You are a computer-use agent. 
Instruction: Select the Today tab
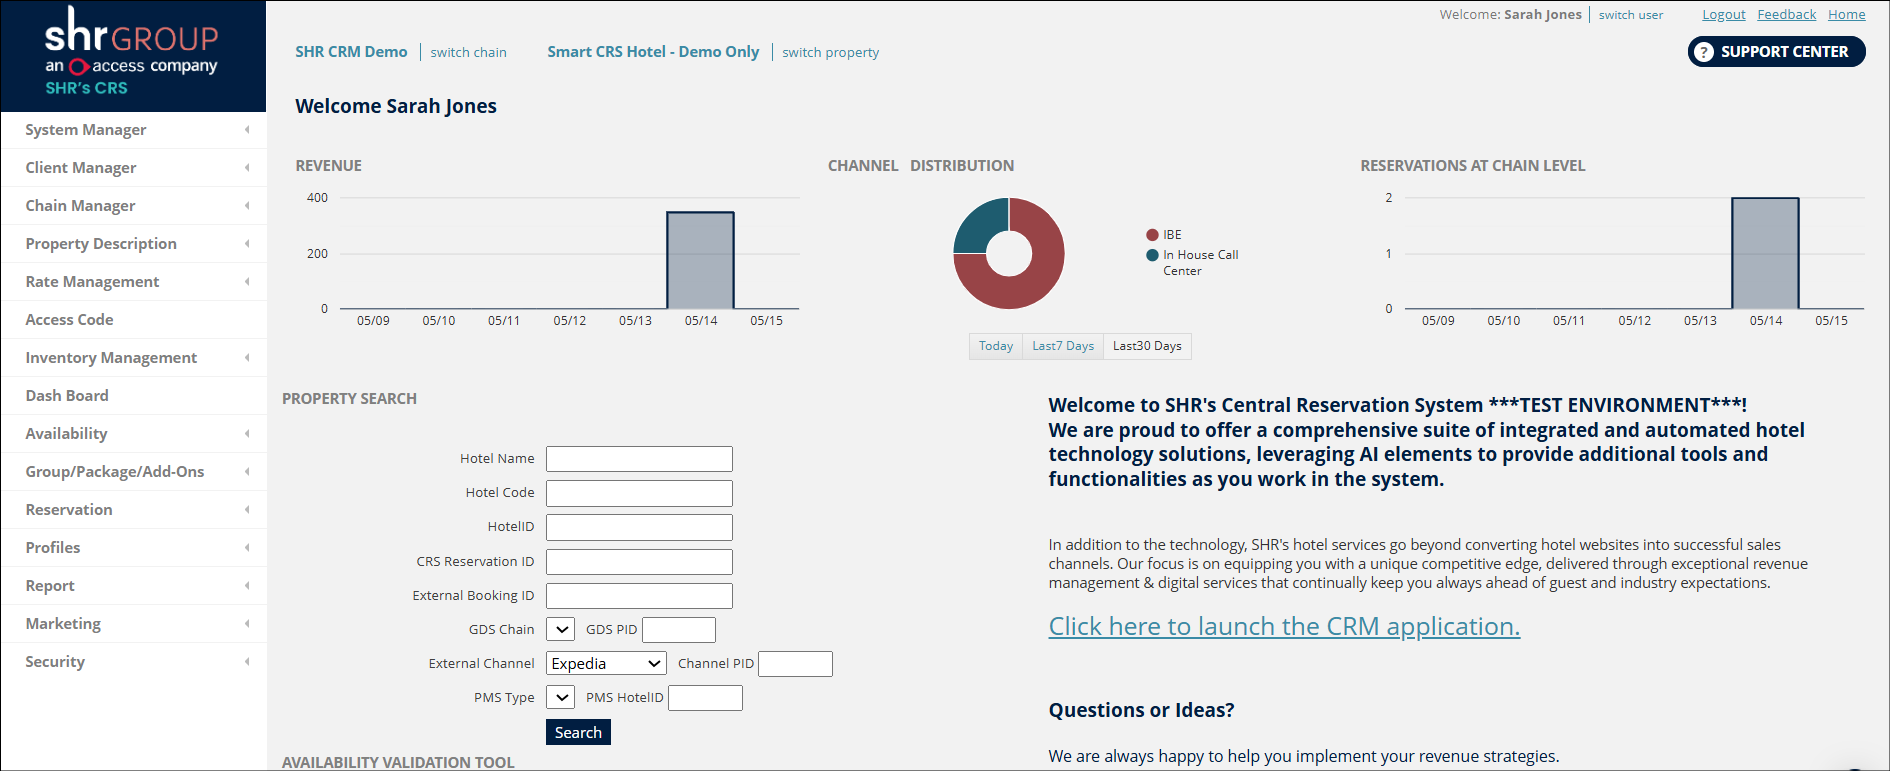pos(996,346)
